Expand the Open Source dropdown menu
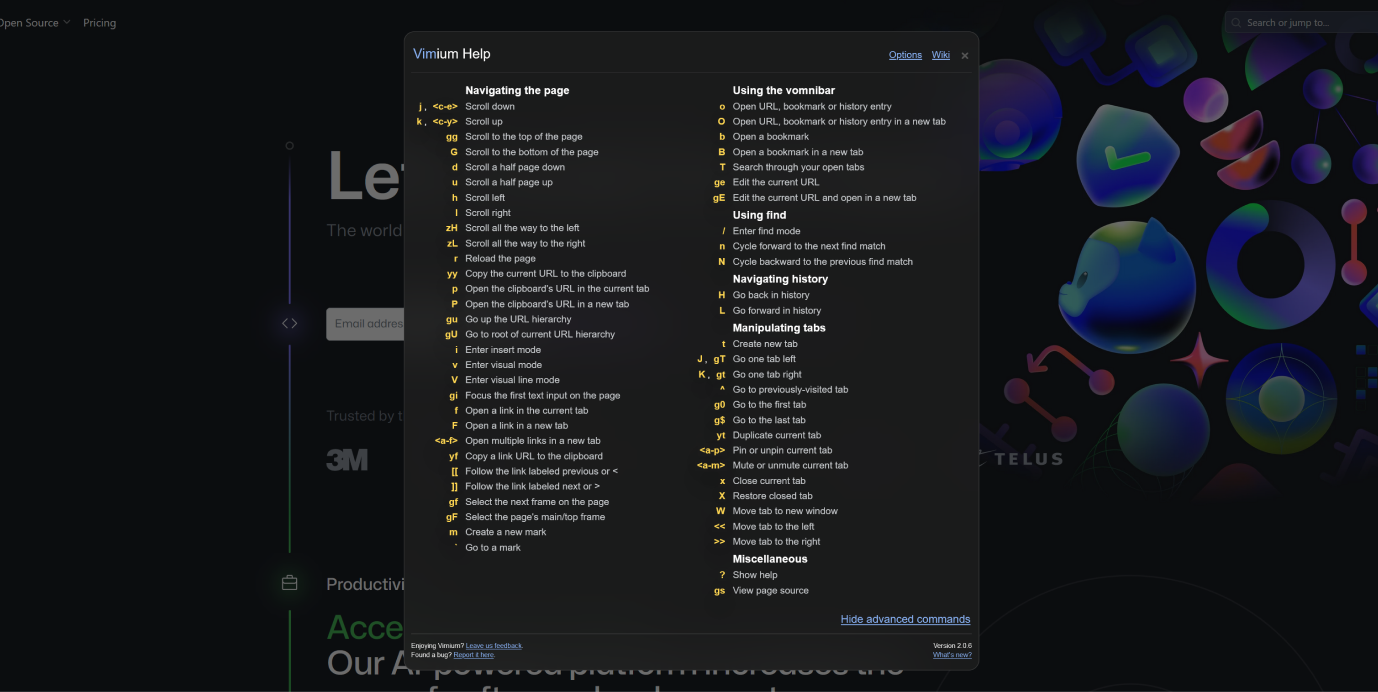This screenshot has height=692, width=1378. [x=35, y=23]
